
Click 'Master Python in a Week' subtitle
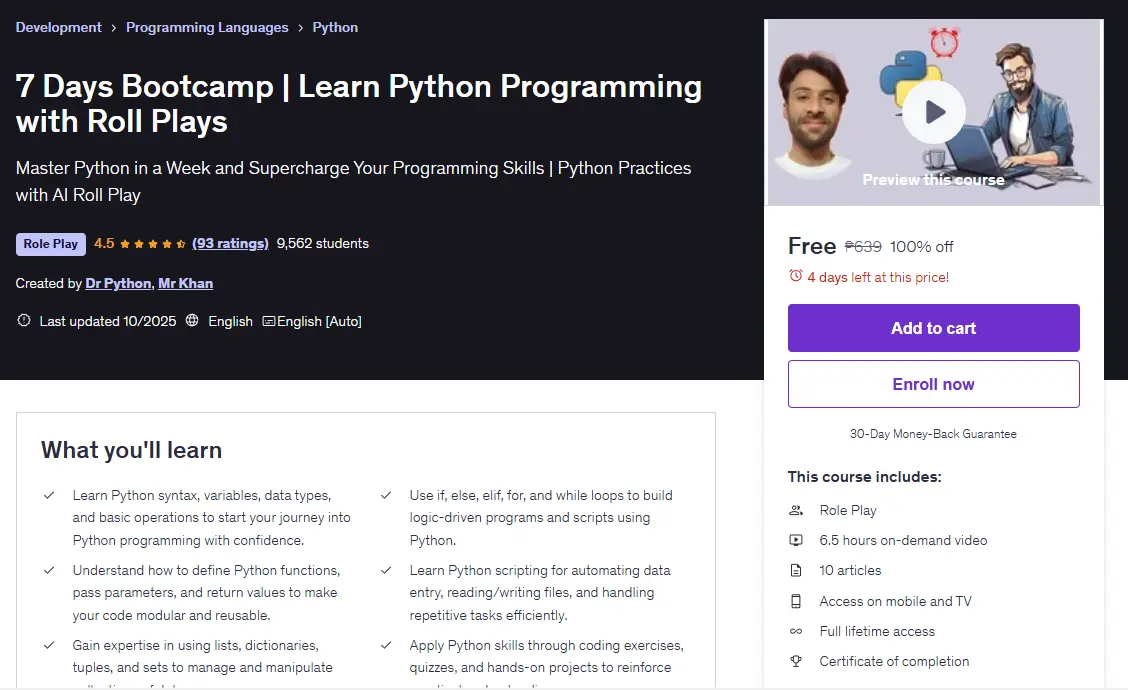(353, 181)
